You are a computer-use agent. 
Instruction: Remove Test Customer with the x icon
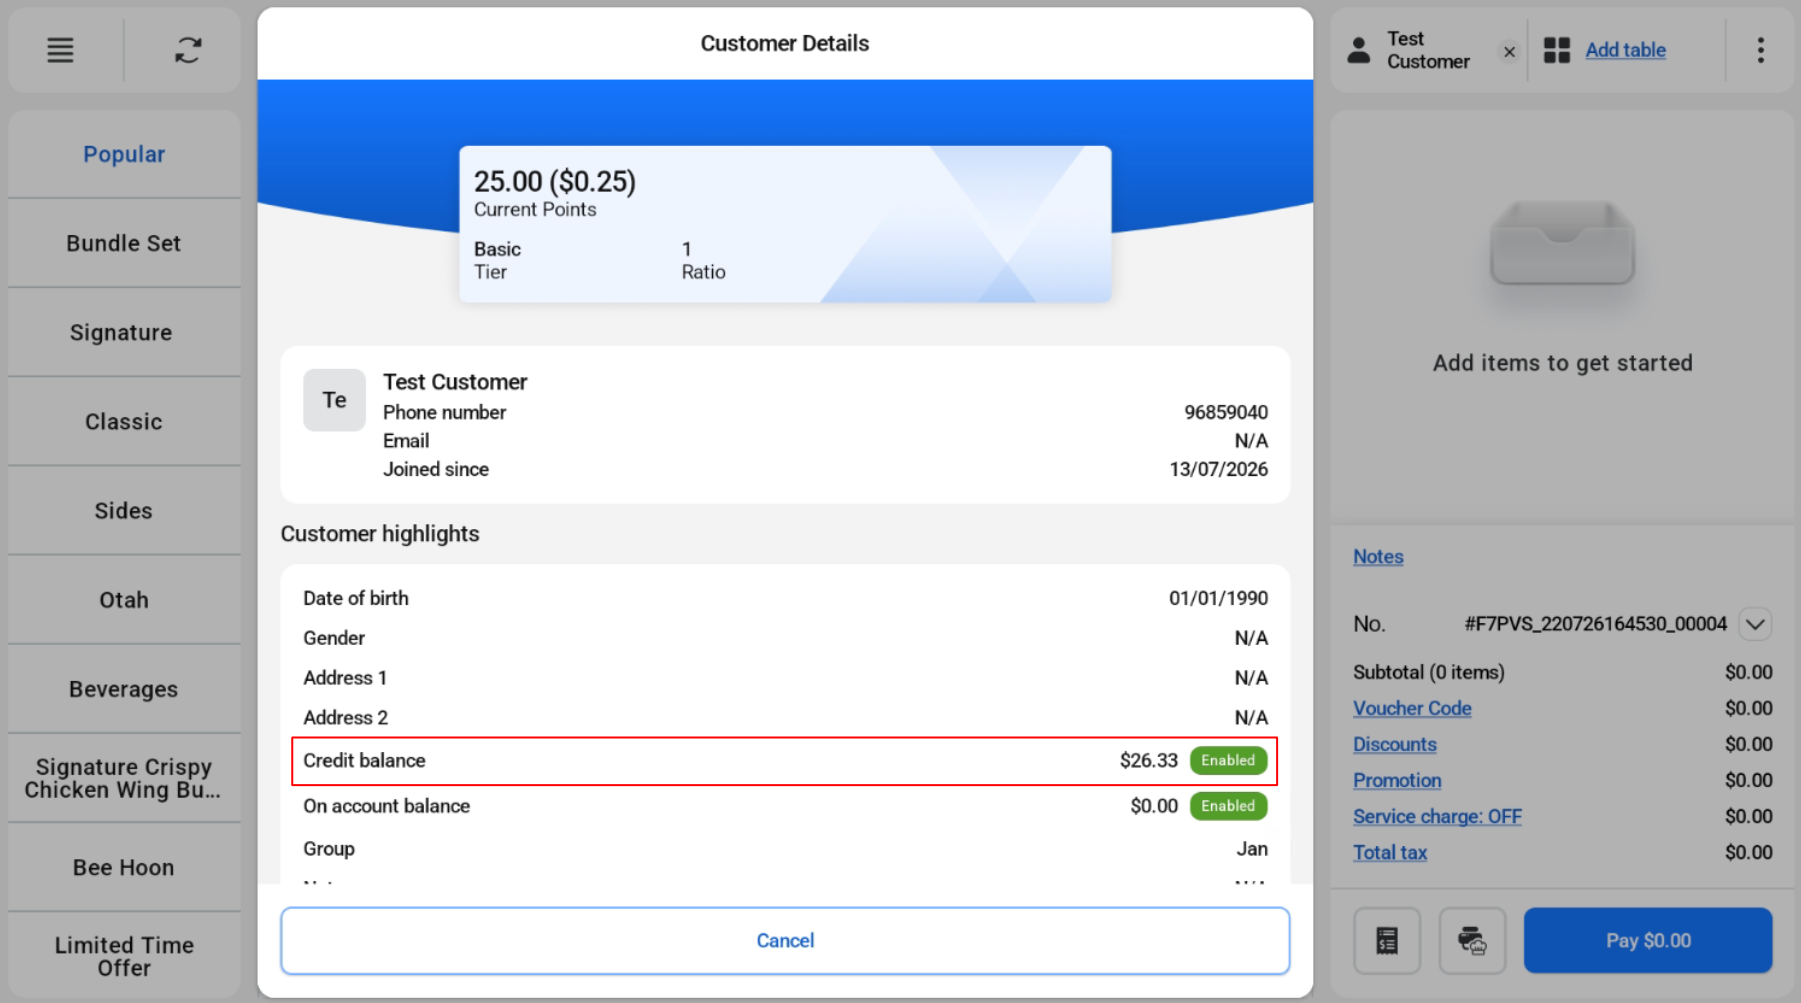coord(1509,51)
